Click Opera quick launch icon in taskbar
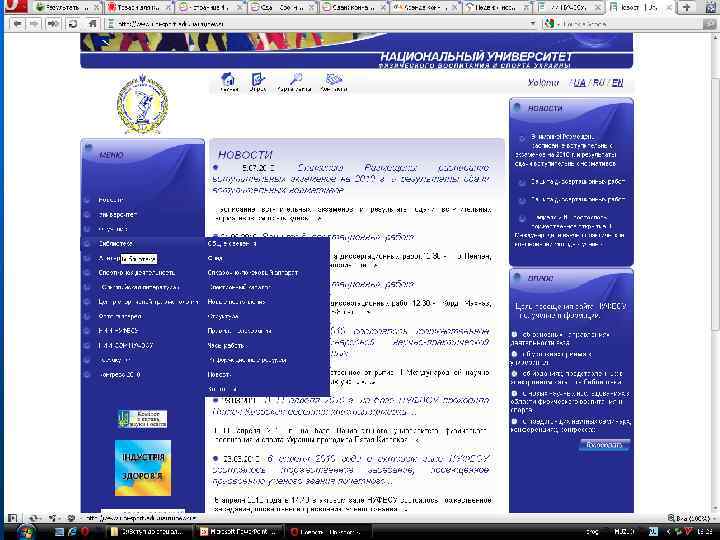Screen dimensions: 720x540 click(85, 532)
